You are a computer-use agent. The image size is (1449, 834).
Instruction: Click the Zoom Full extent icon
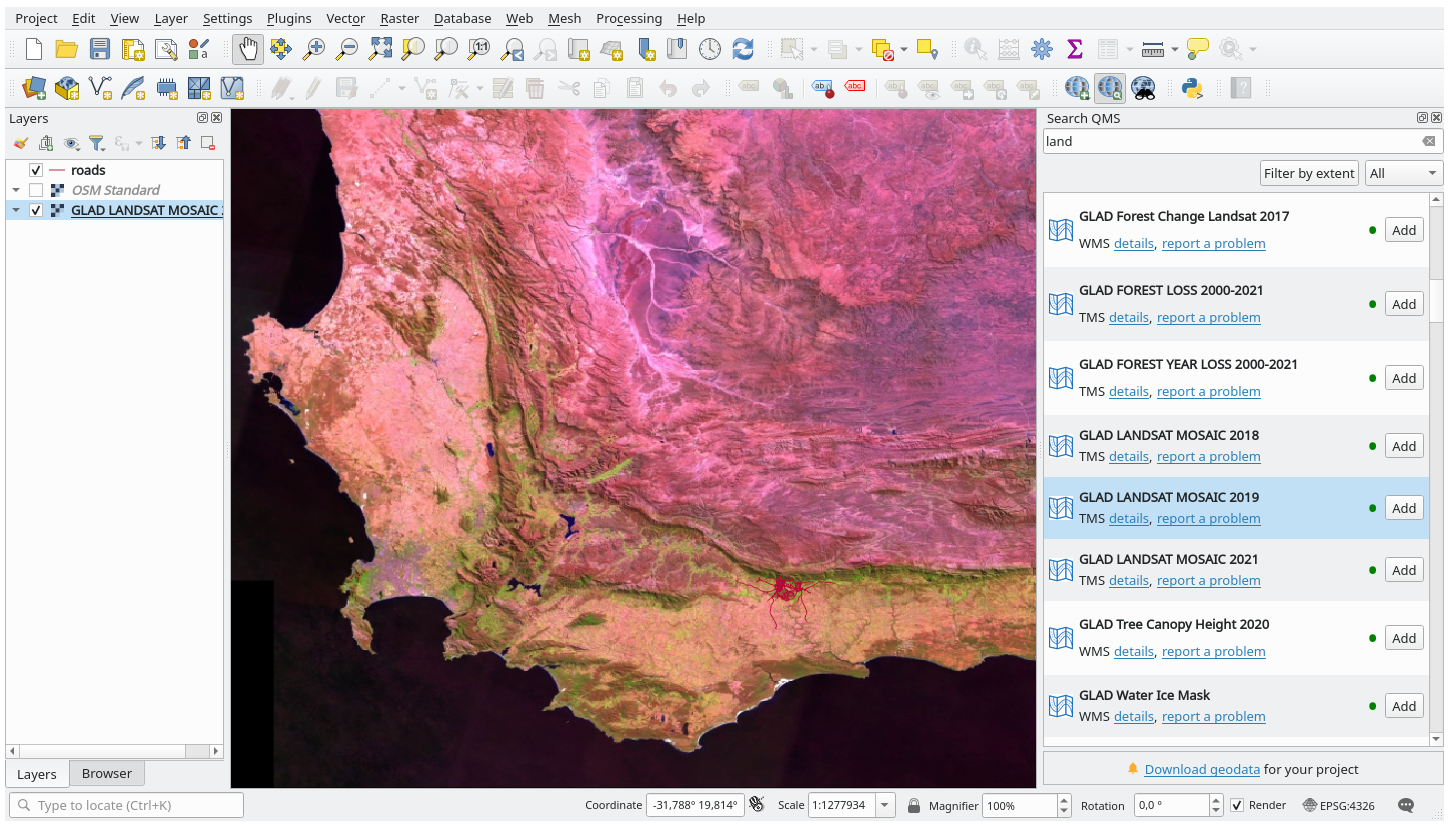[x=380, y=49]
